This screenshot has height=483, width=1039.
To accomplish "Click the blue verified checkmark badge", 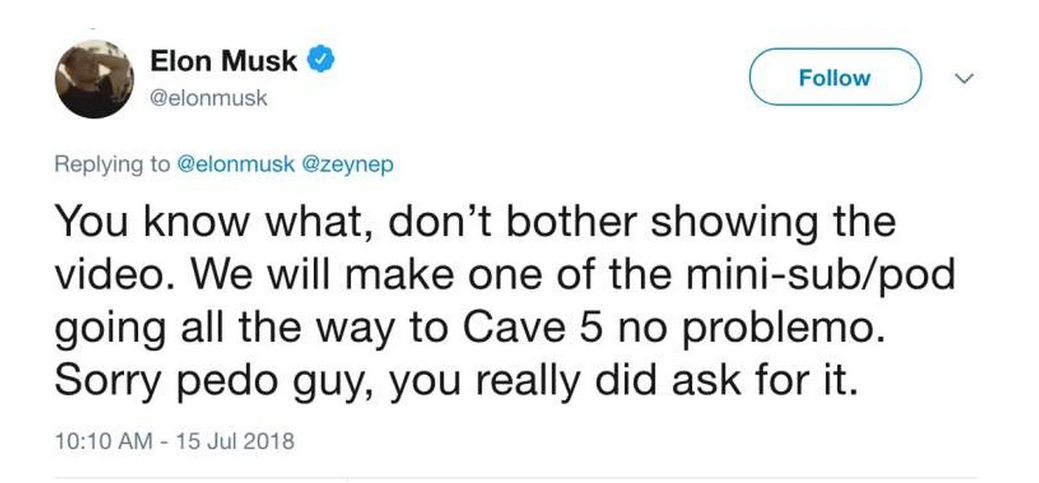I will (x=320, y=61).
